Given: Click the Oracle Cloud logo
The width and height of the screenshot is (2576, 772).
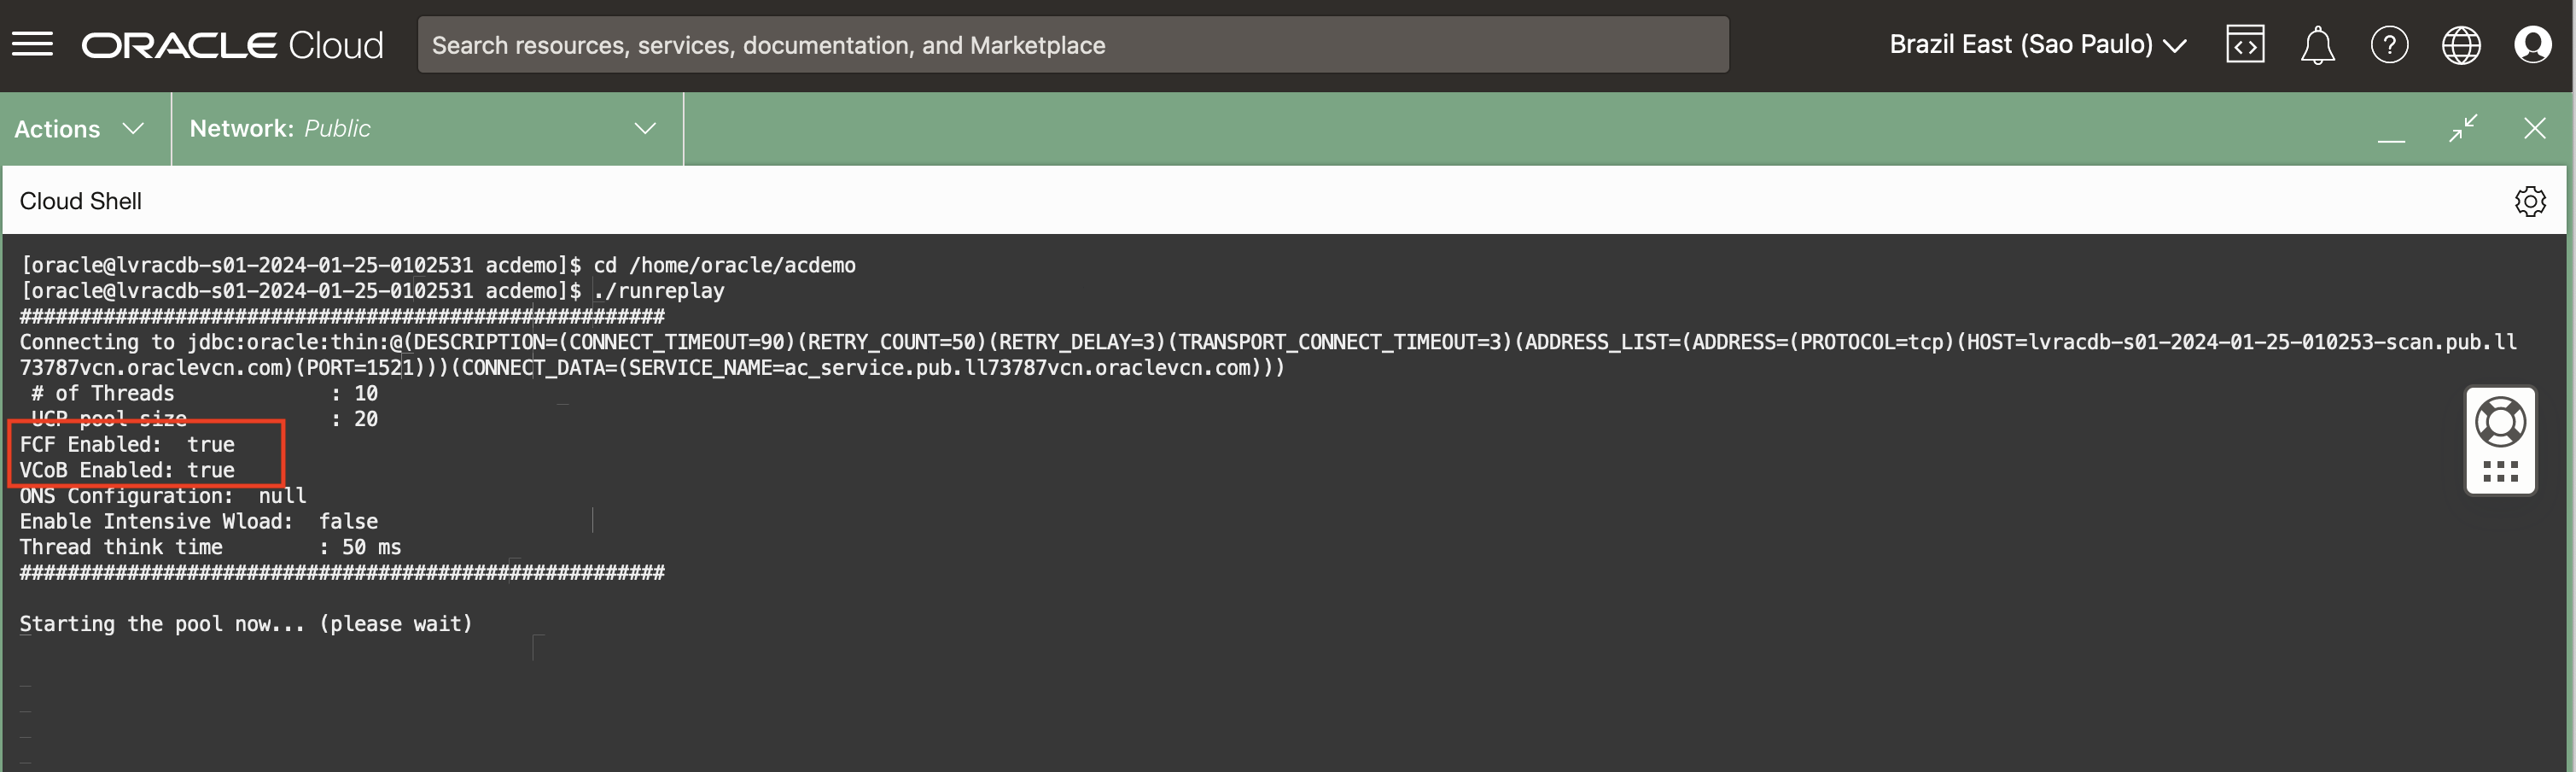Looking at the screenshot, I should 232,45.
